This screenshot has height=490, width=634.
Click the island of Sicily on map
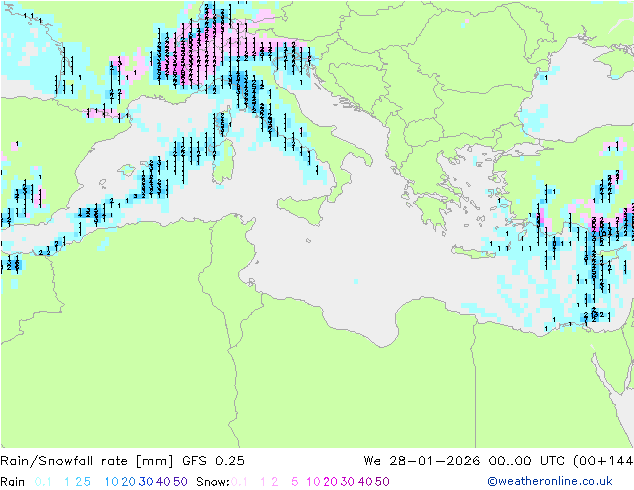tap(305, 208)
